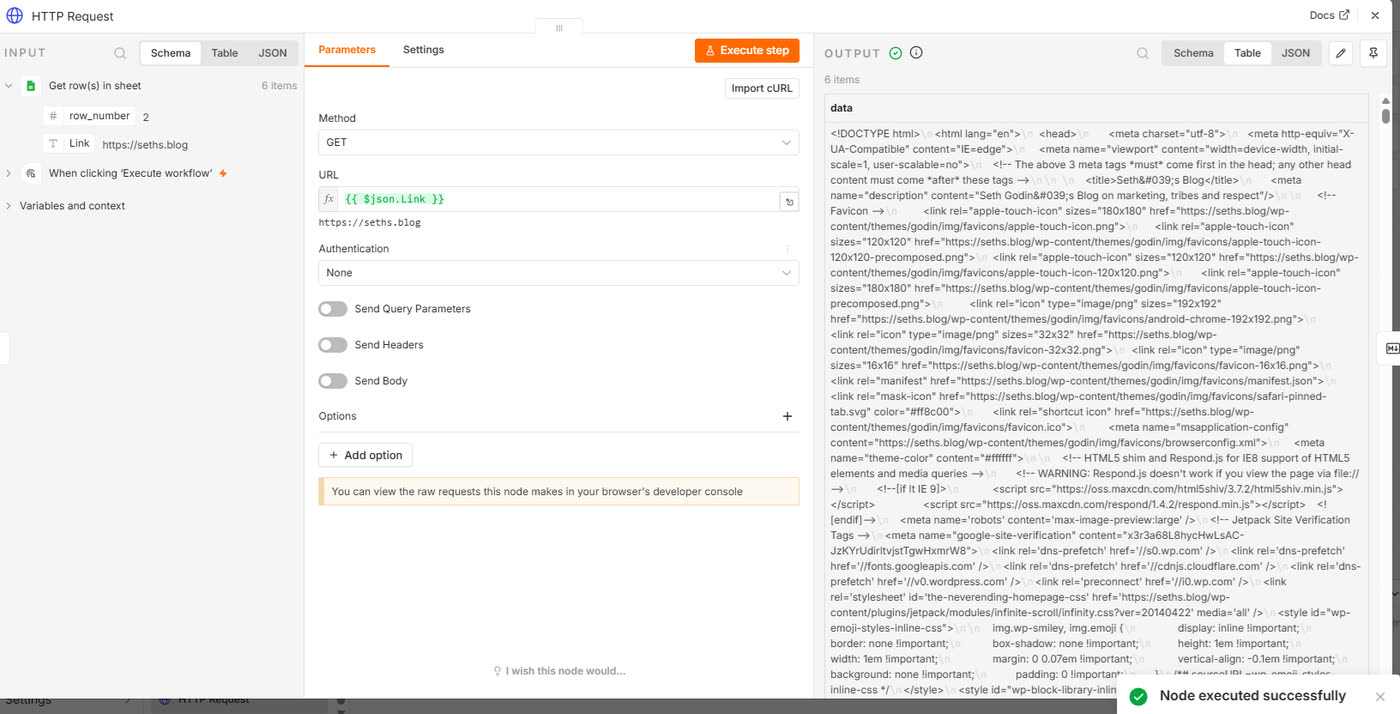This screenshot has height=714, width=1400.
Task: Click the info icon beside OUTPUT
Action: pos(916,53)
